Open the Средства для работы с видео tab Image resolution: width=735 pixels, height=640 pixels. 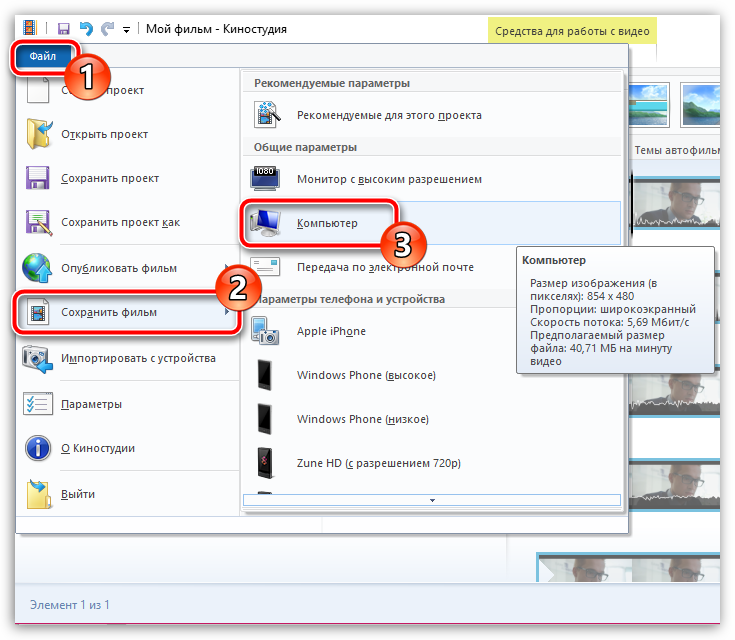[x=572, y=31]
